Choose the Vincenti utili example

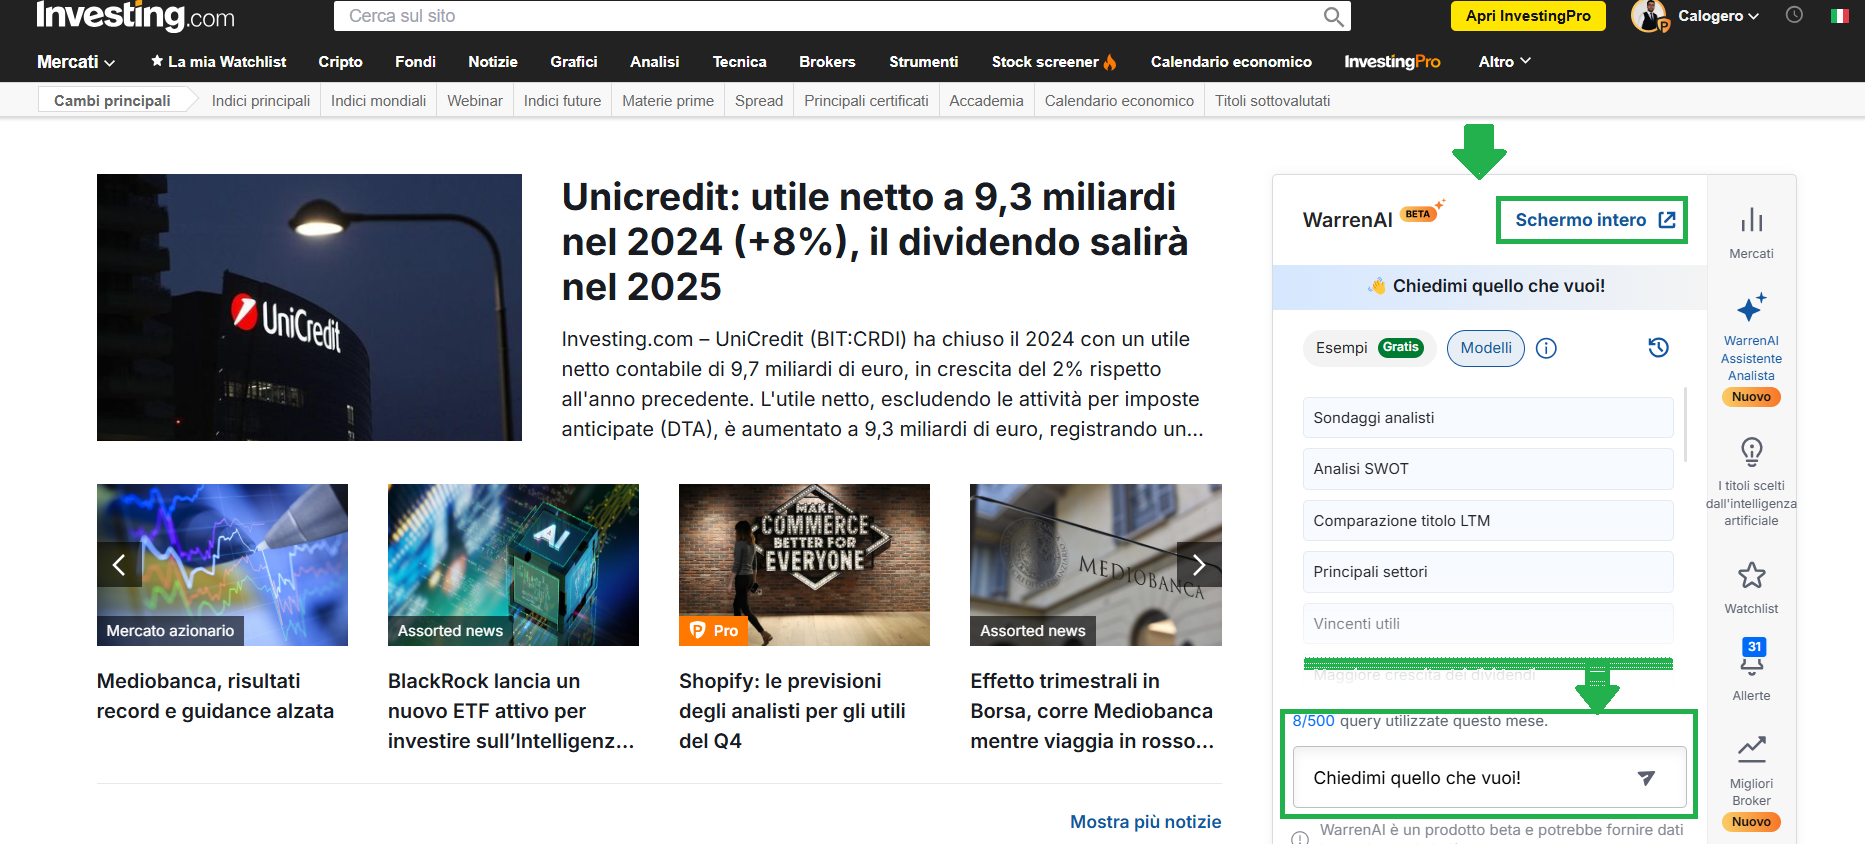coord(1488,624)
